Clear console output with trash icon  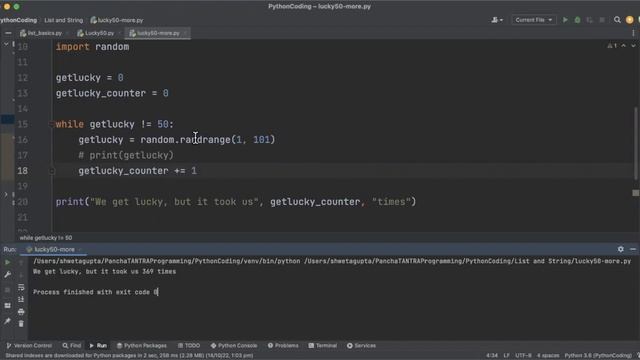tap(21, 324)
